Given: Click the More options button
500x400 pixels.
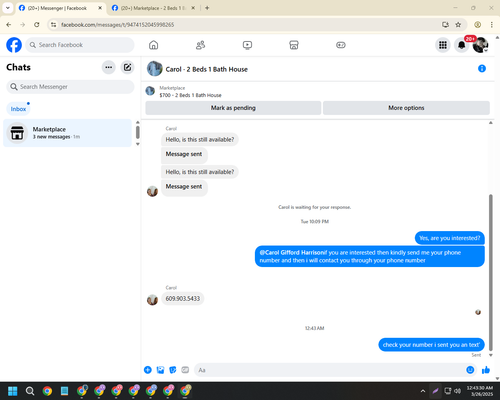Looking at the screenshot, I should (406, 108).
